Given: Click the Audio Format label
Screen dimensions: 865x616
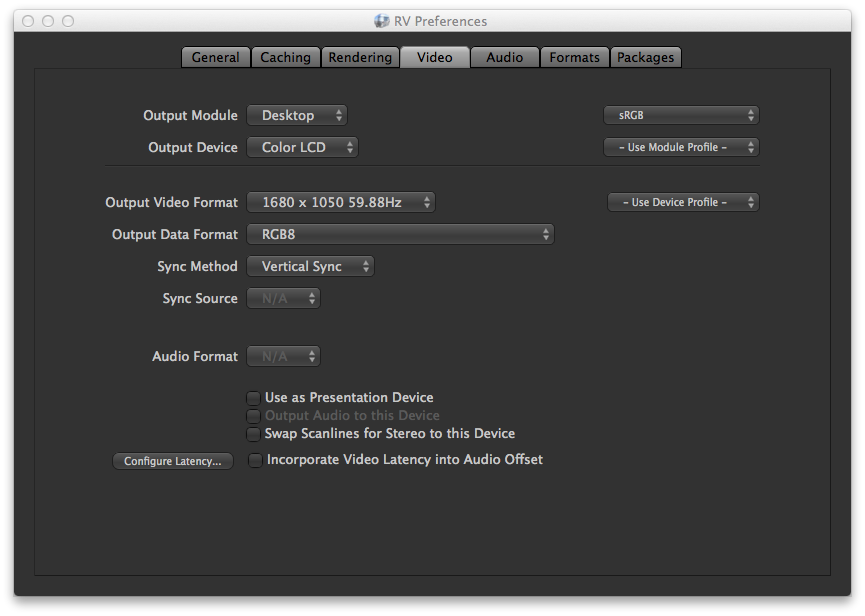Looking at the screenshot, I should click(195, 356).
